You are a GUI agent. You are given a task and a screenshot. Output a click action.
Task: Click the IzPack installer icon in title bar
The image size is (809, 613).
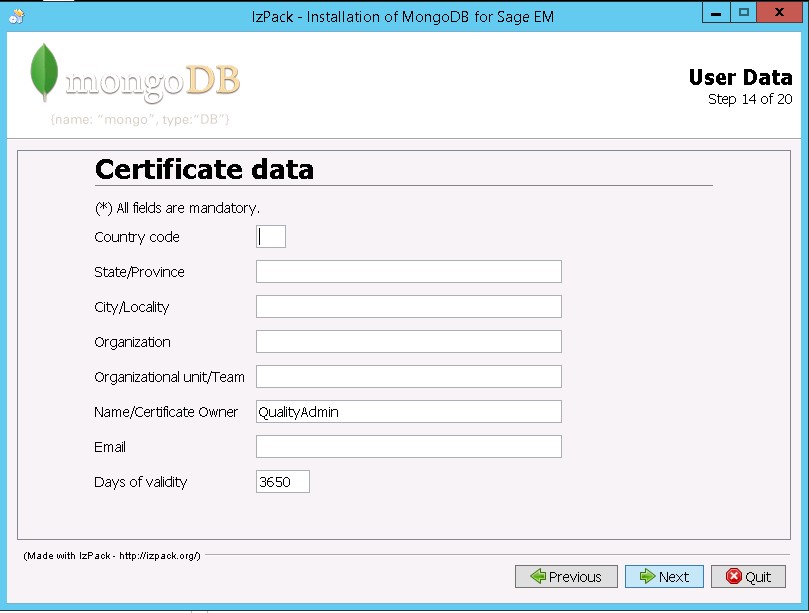coord(17,17)
